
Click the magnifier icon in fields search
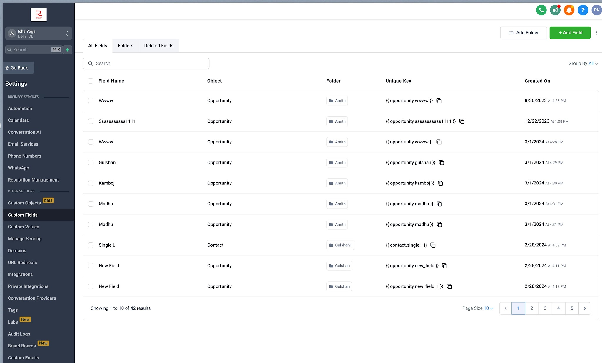tap(90, 63)
